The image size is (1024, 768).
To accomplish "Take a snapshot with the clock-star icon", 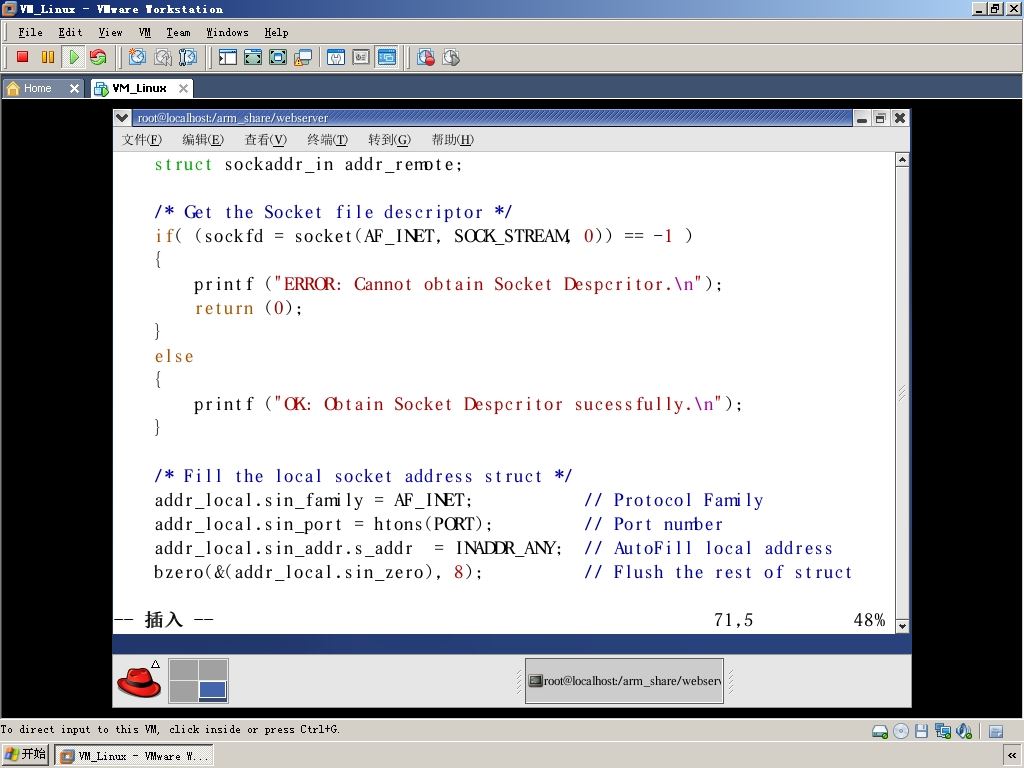I will click(x=137, y=57).
